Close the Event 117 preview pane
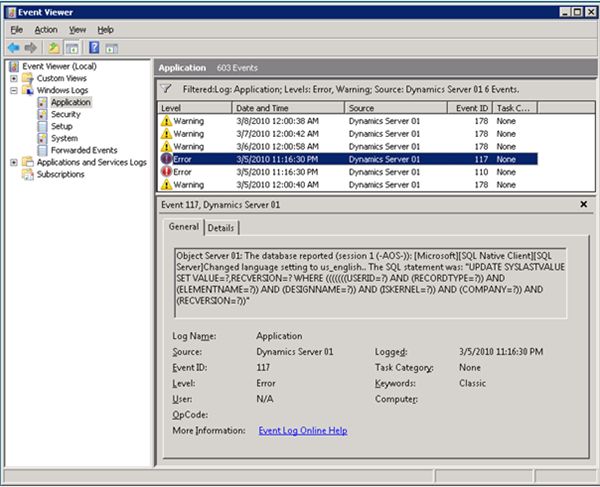This screenshot has height=487, width=600. click(584, 204)
